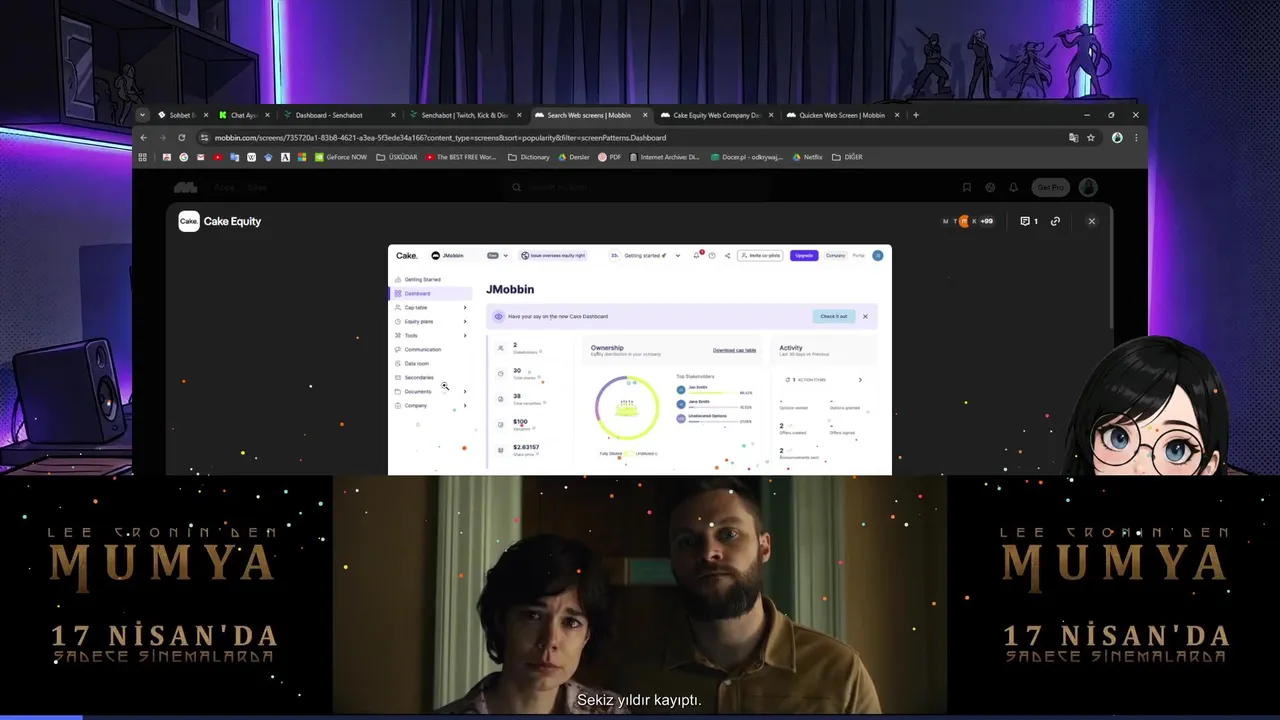The image size is (1280, 720).
Task: Expand the Tools sidebar chevron
Action: pos(465,335)
